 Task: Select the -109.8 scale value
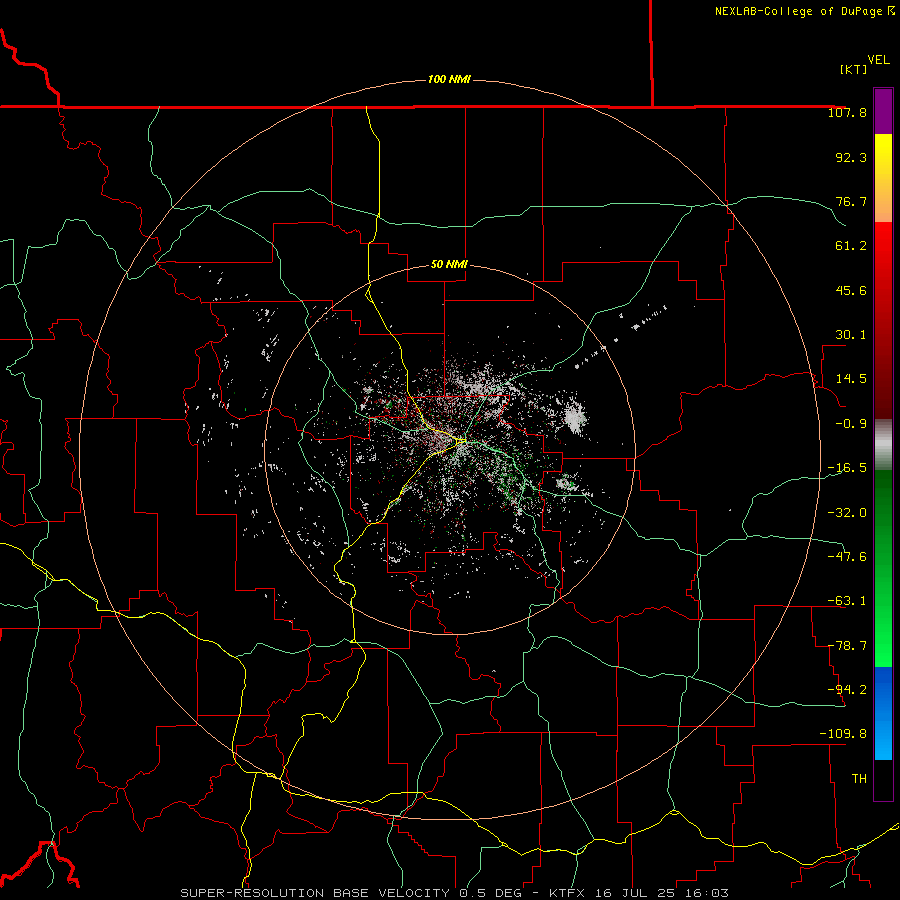coord(843,734)
